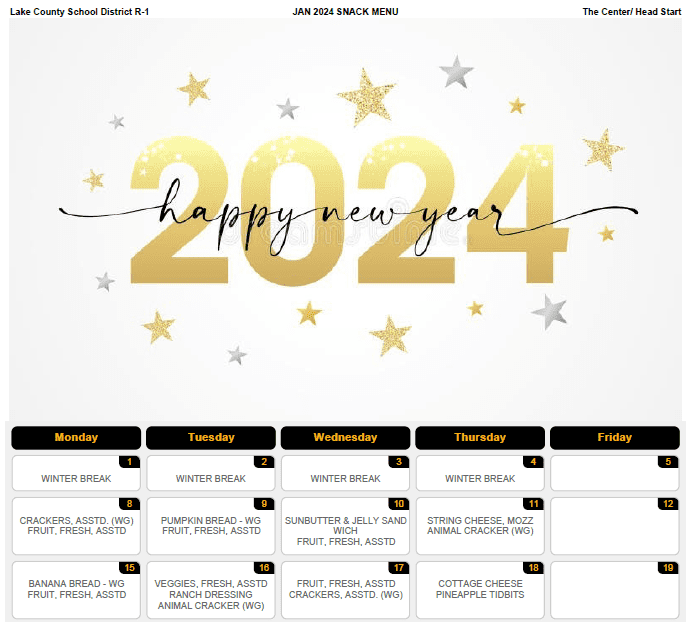This screenshot has width=688, height=622.
Task: Click 'PINEAPPLE TIDBITS' on day 18
Action: click(480, 595)
